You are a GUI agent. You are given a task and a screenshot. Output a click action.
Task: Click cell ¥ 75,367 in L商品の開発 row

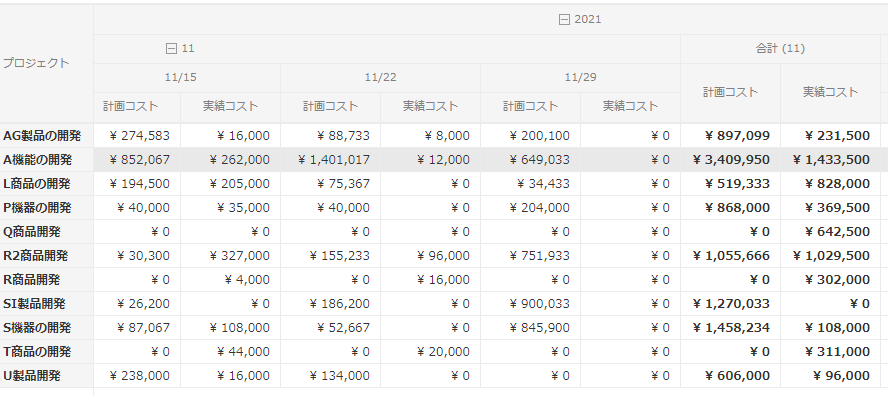331,184
